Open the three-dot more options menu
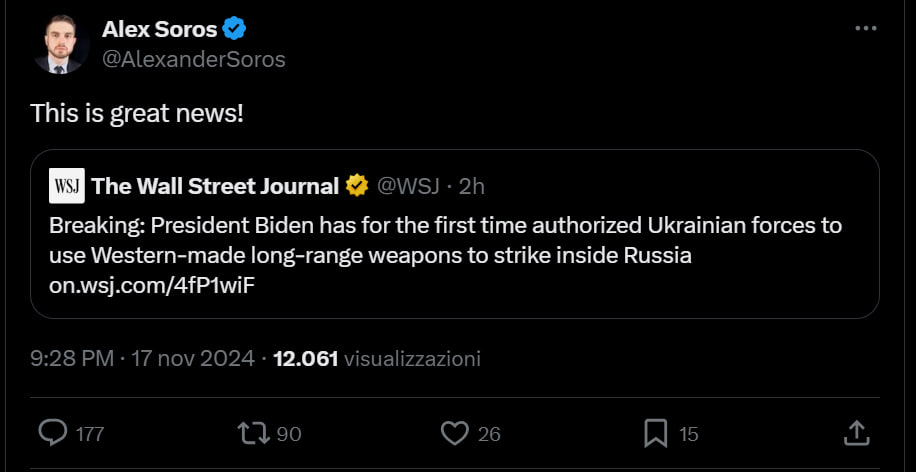916x472 pixels. (x=866, y=29)
